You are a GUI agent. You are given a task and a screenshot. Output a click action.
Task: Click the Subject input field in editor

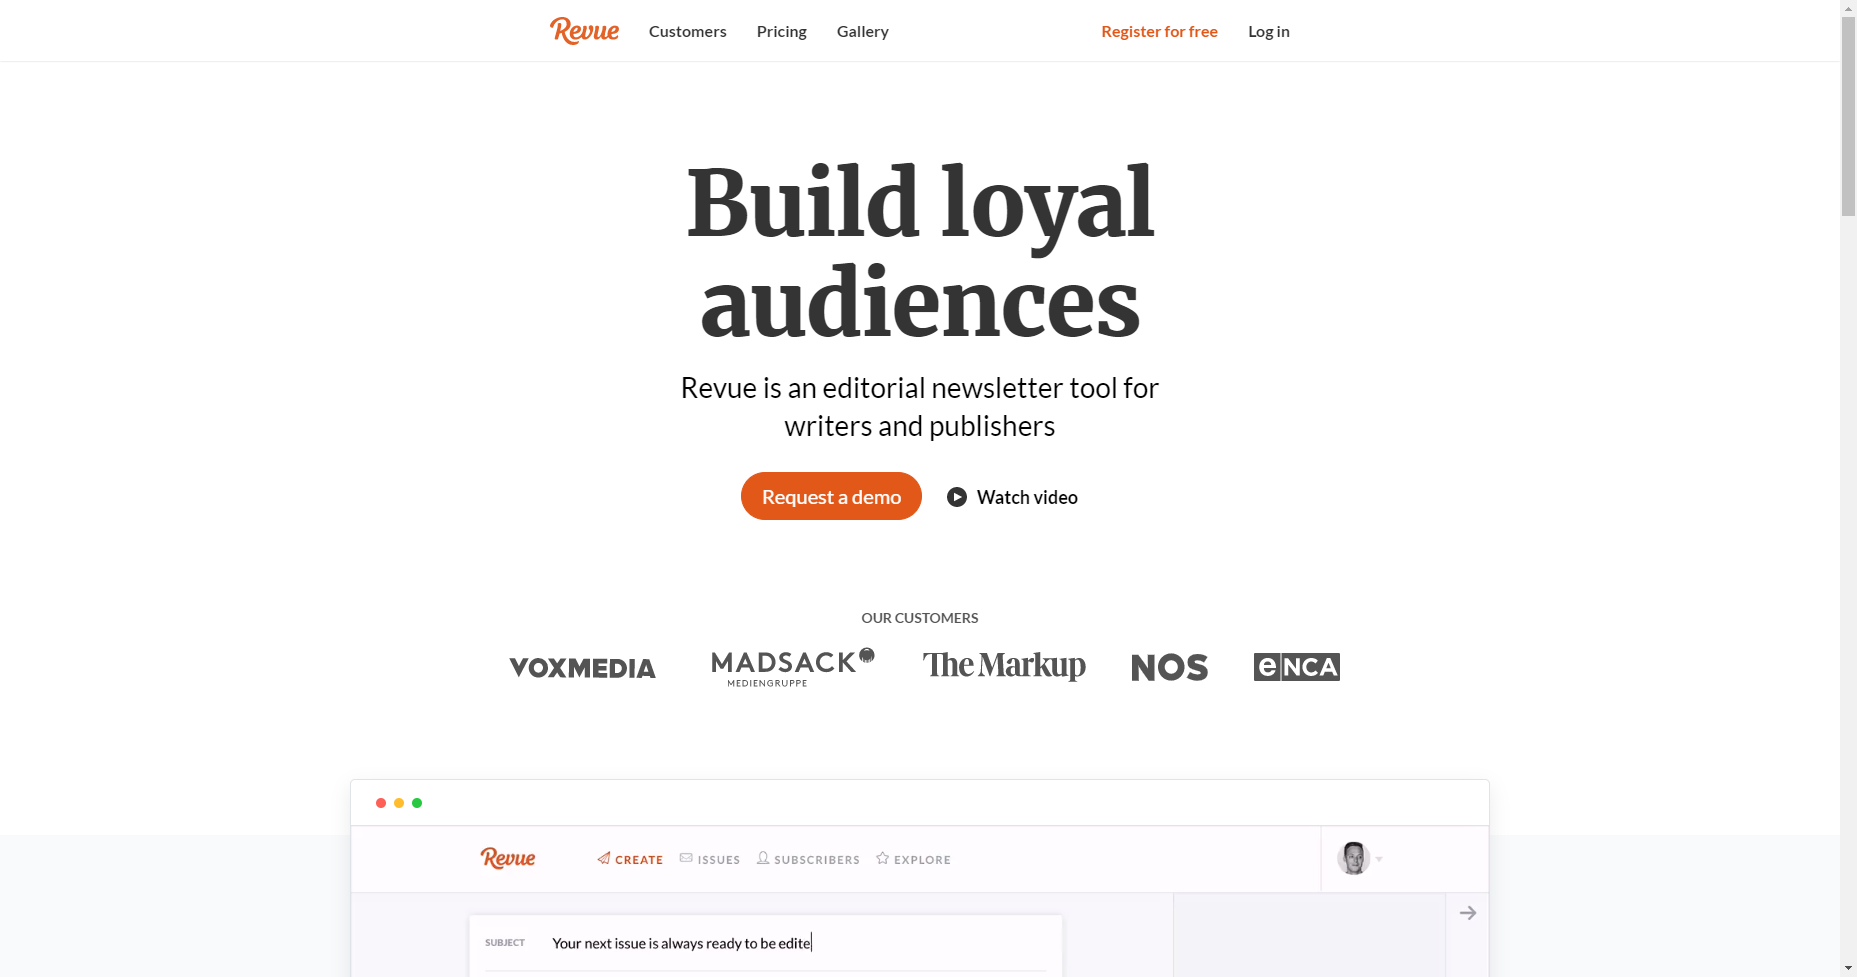pos(797,943)
